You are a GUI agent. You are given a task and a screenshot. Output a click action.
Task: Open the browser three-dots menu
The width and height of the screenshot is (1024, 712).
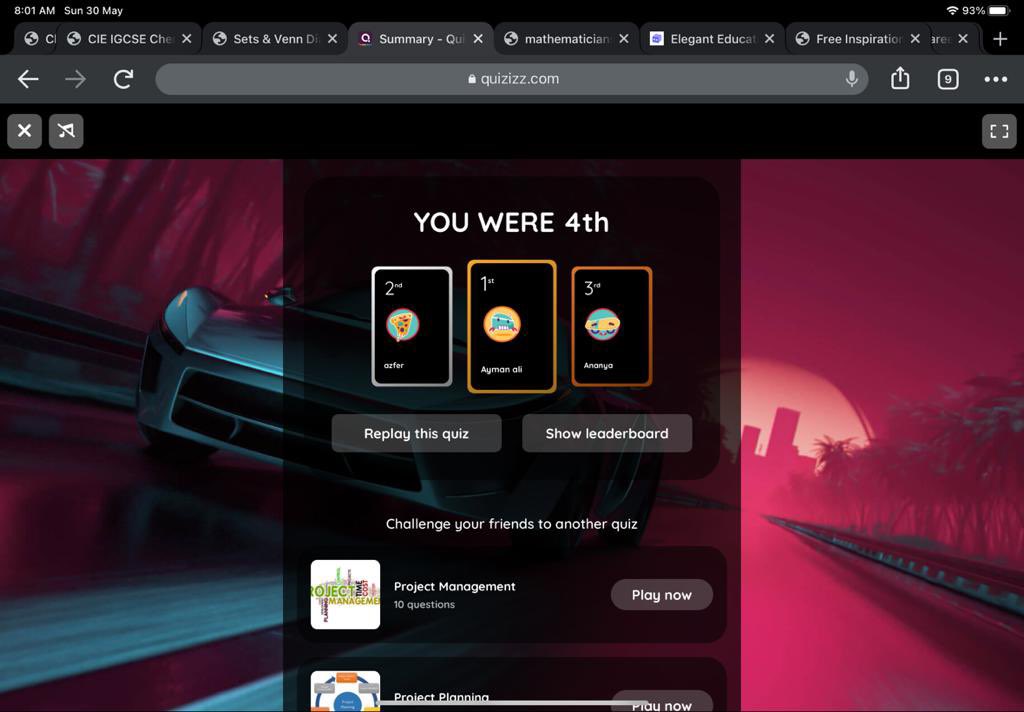[x=995, y=79]
